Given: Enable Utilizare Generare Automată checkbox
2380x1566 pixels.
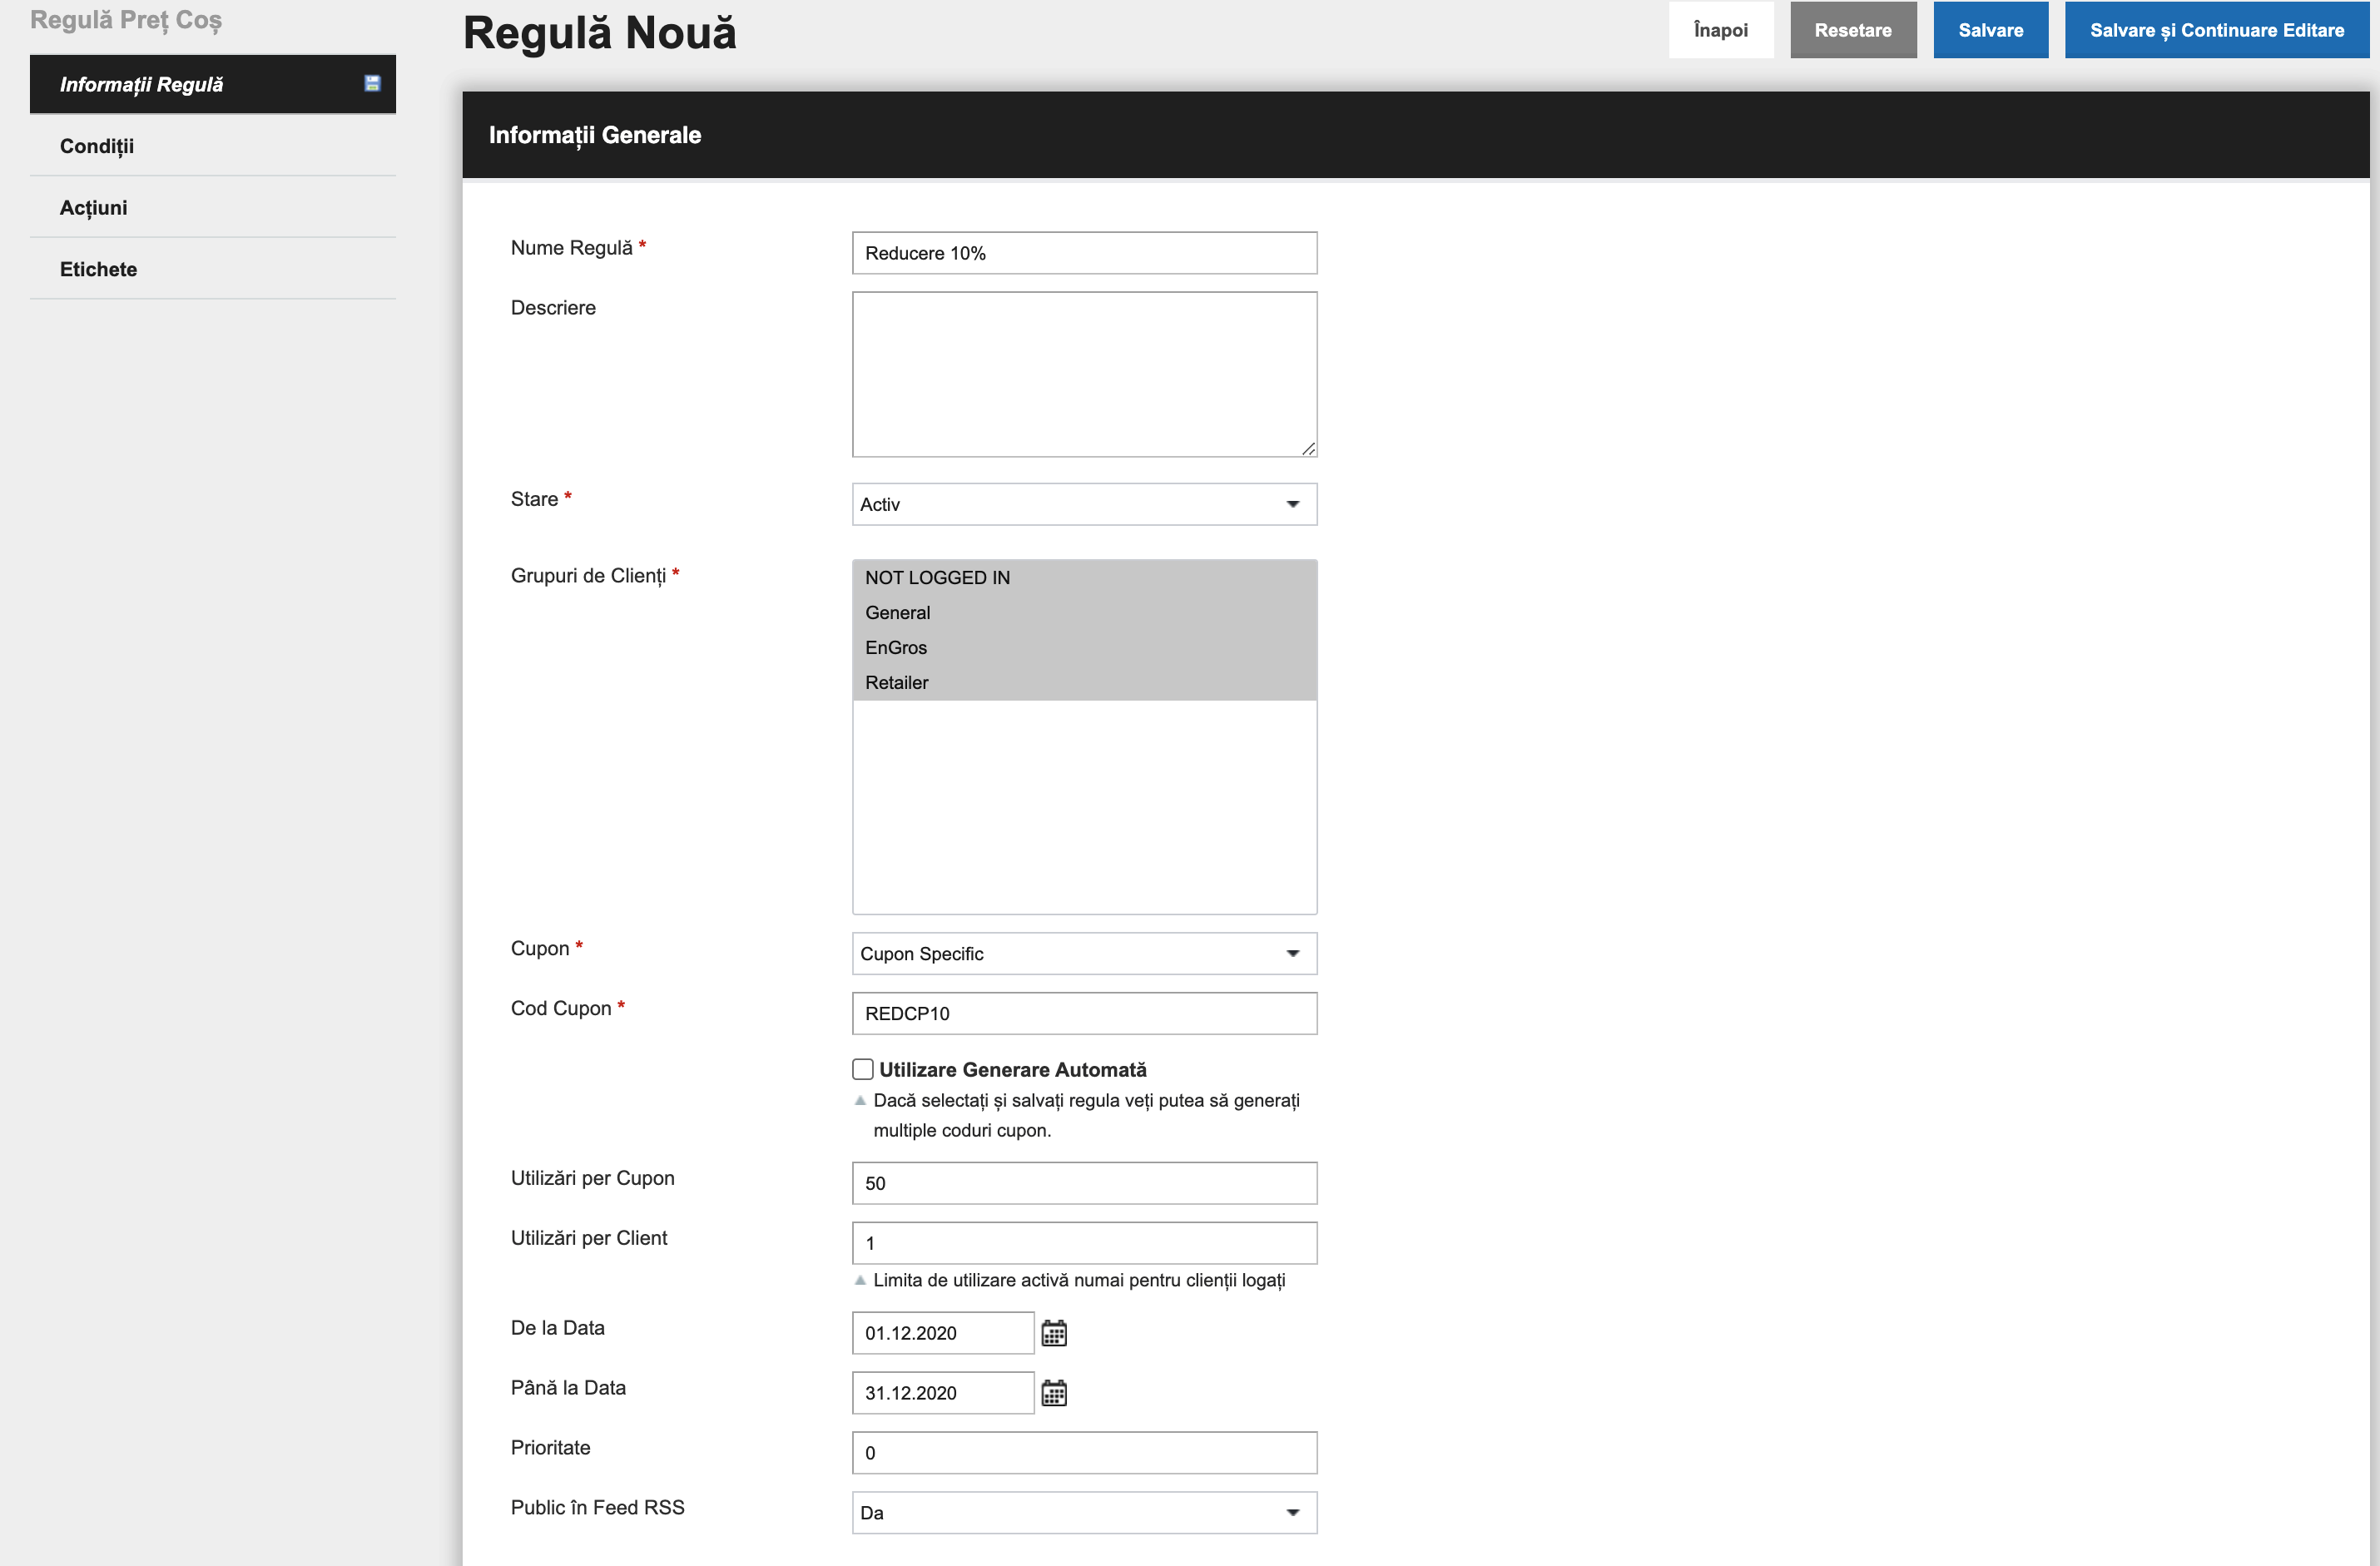Looking at the screenshot, I should [x=863, y=1069].
